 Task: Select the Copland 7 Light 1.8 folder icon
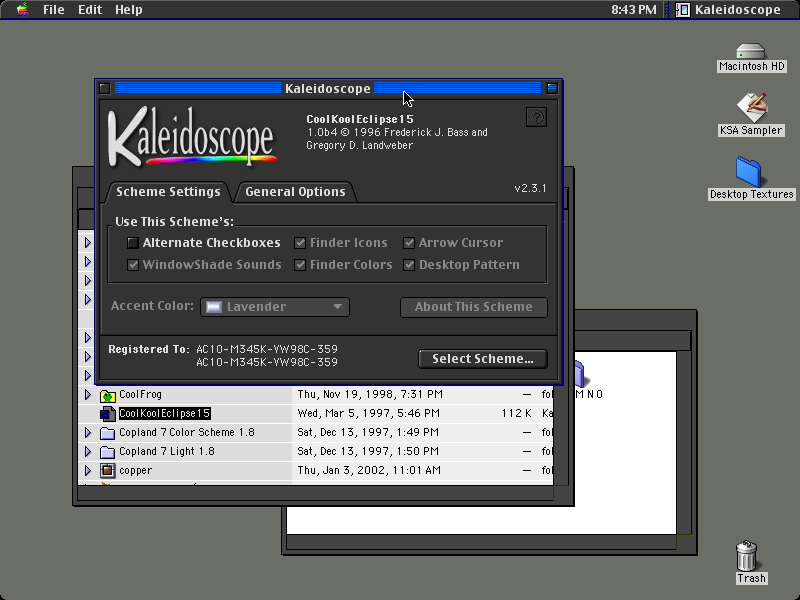pyautogui.click(x=108, y=452)
